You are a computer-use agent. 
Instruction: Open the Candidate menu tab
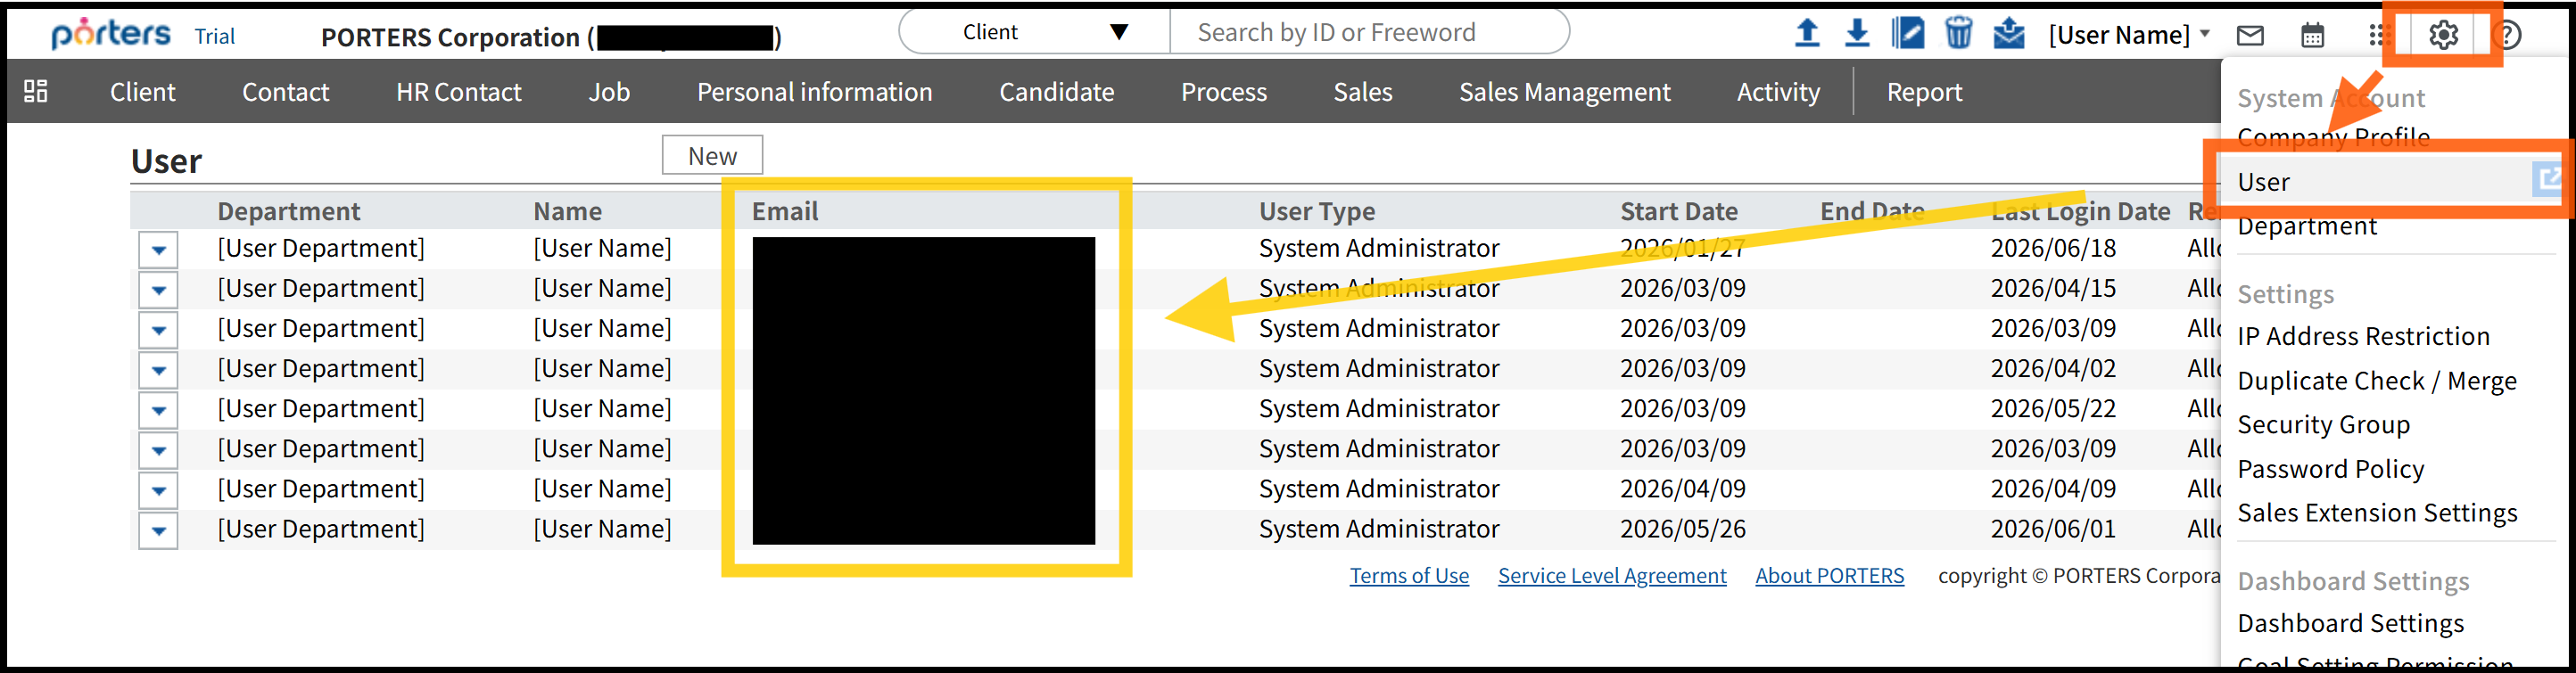point(1056,92)
